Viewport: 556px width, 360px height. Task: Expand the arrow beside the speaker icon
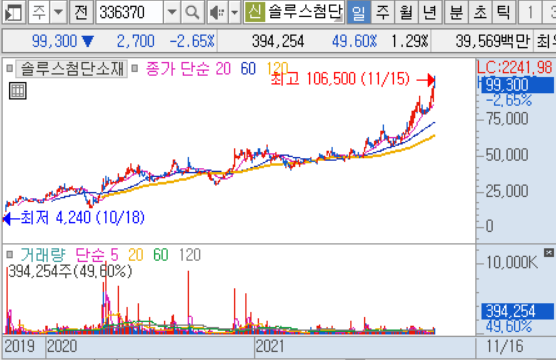(234, 12)
